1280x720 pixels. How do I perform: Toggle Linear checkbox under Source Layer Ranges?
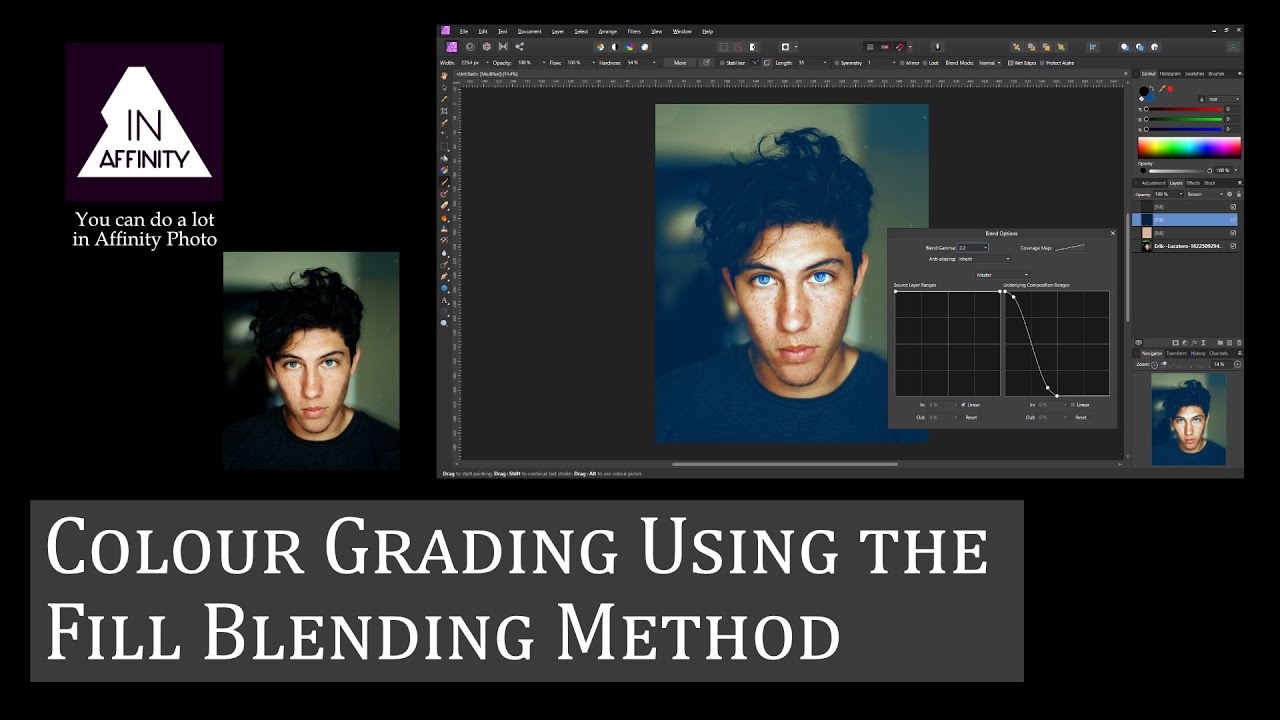pos(963,404)
